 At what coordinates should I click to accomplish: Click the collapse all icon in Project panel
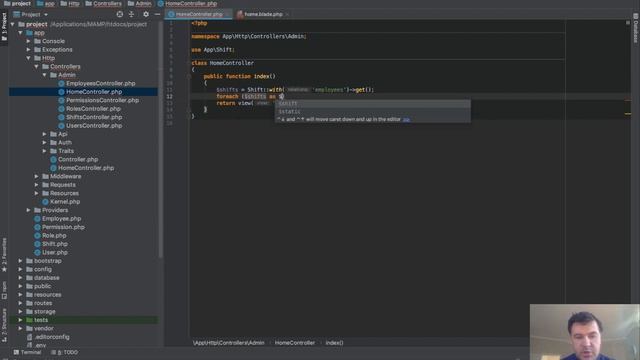point(131,14)
